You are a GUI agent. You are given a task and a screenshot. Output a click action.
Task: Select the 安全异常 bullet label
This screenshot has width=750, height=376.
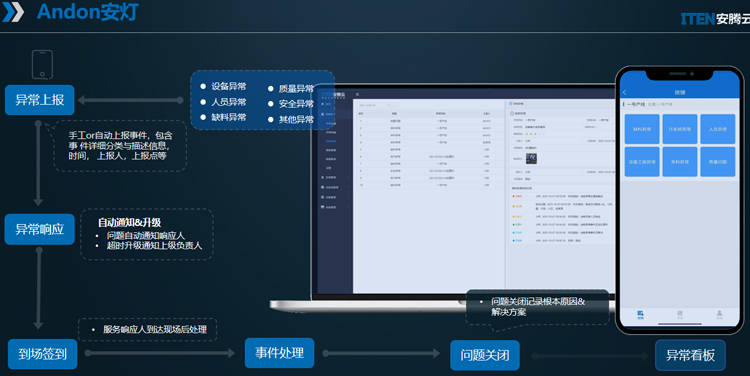coord(296,104)
